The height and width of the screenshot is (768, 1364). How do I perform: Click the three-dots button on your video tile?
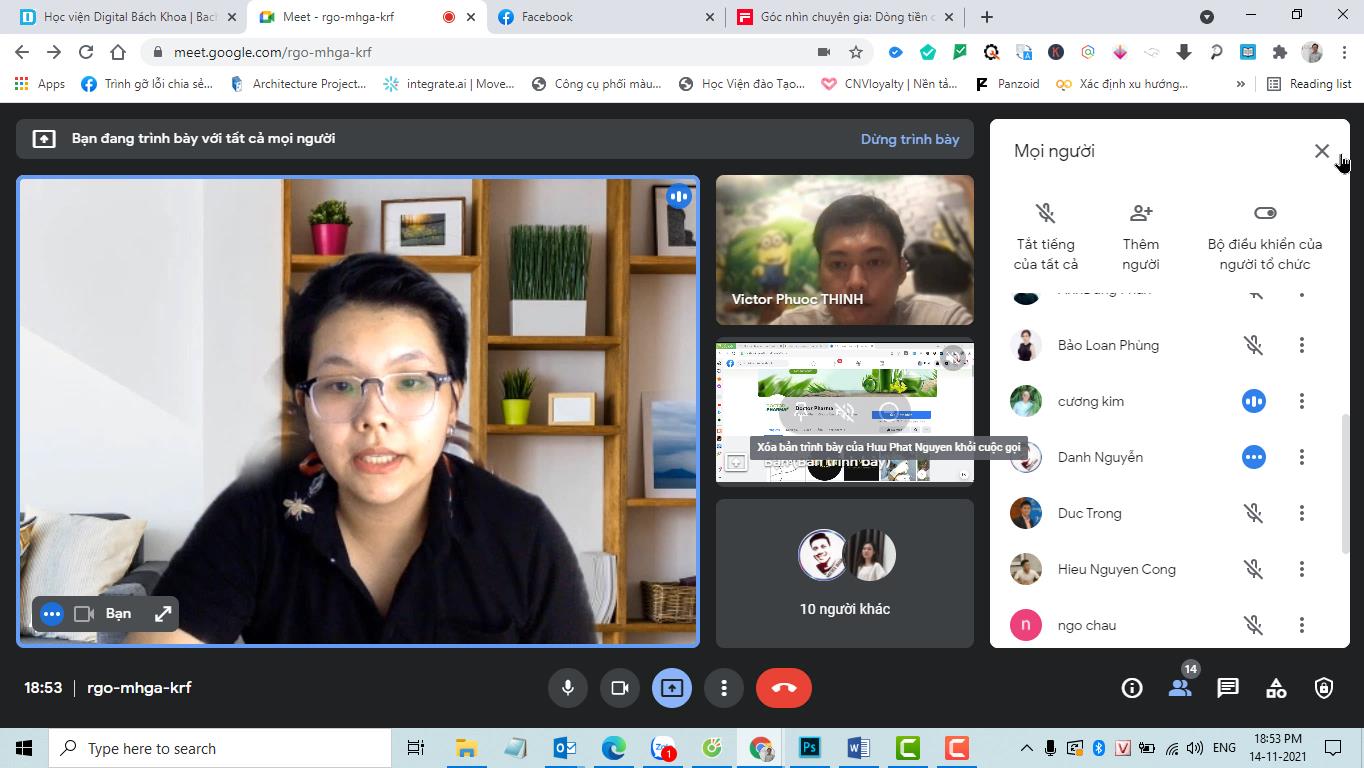52,614
